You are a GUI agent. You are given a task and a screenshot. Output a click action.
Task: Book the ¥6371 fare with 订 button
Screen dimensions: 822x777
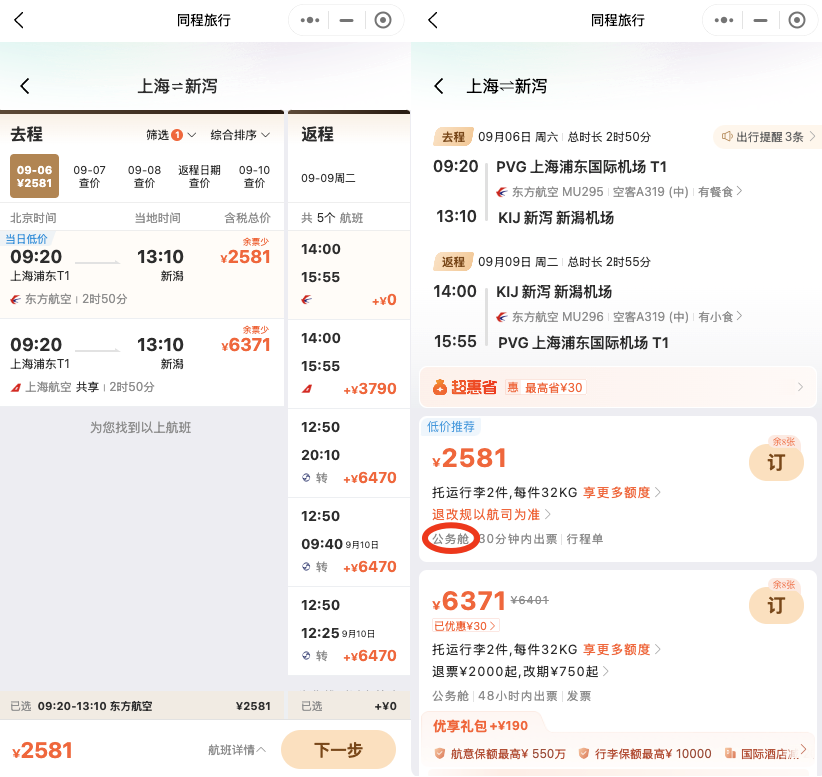point(776,606)
